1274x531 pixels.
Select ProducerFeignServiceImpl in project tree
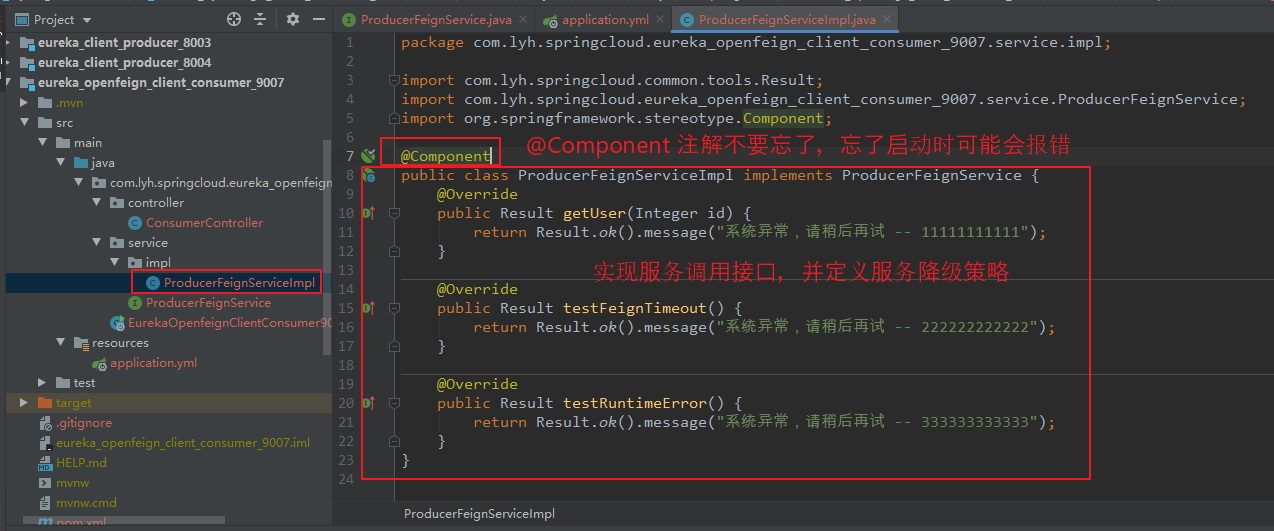pos(239,283)
